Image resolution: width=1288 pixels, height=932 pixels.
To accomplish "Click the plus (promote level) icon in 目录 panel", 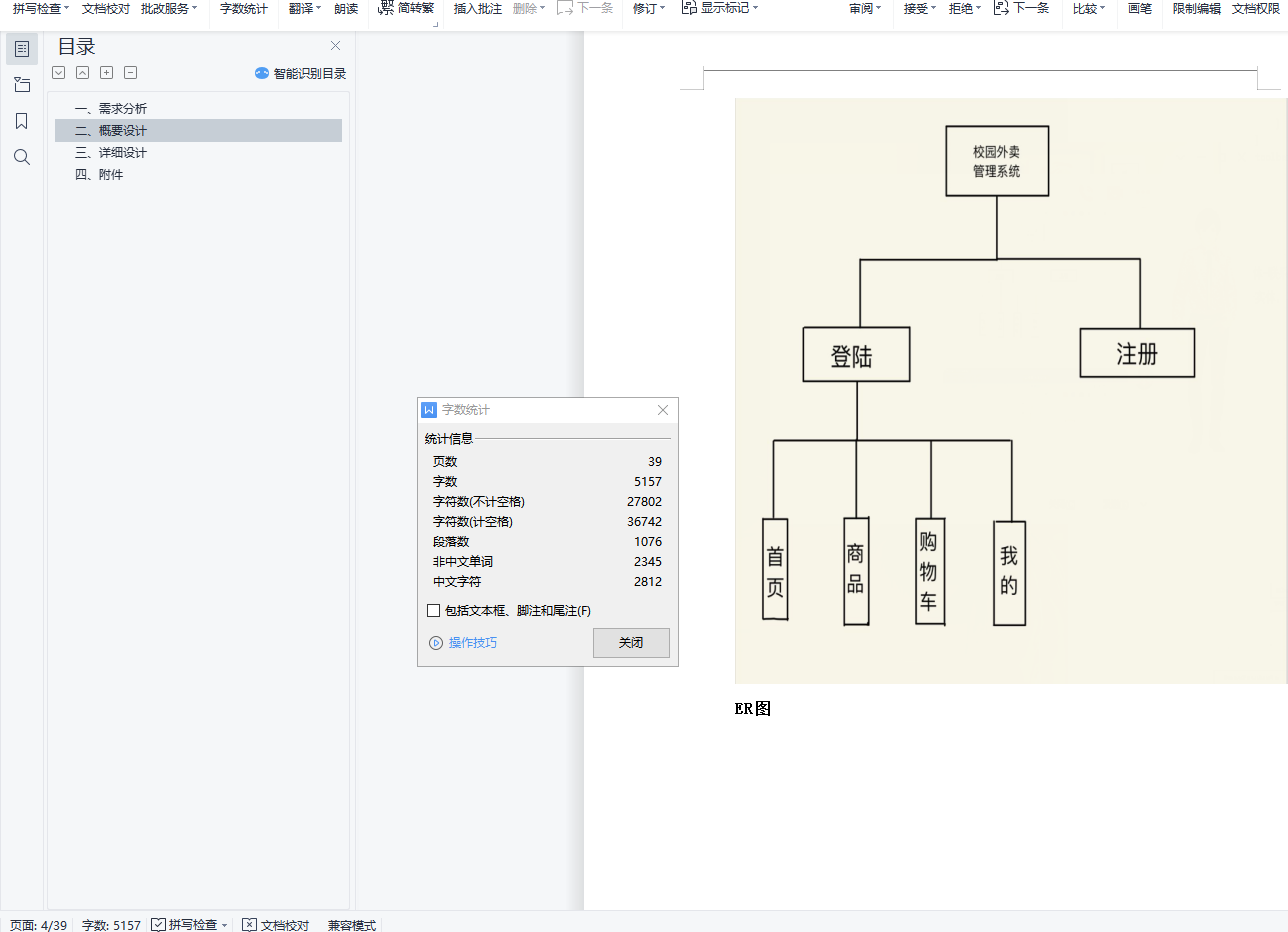I will tap(106, 73).
